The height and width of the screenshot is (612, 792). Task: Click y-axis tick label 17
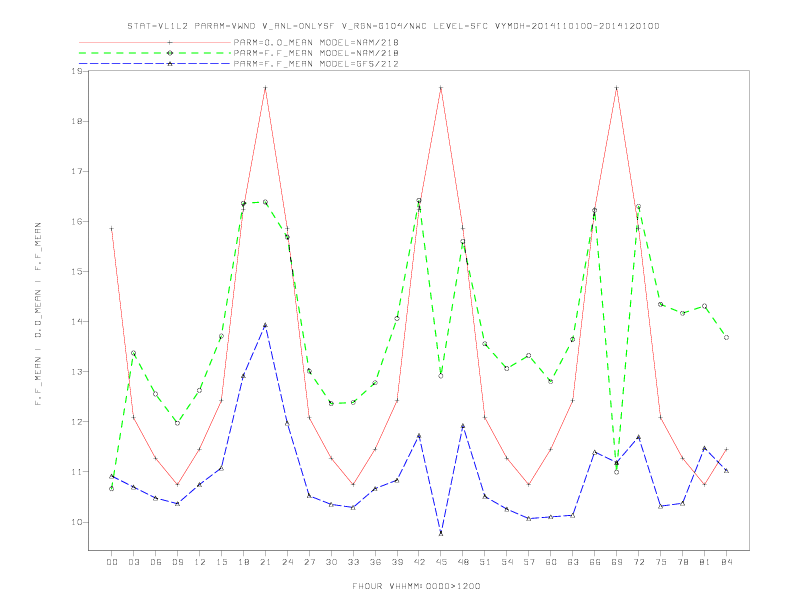(77, 171)
